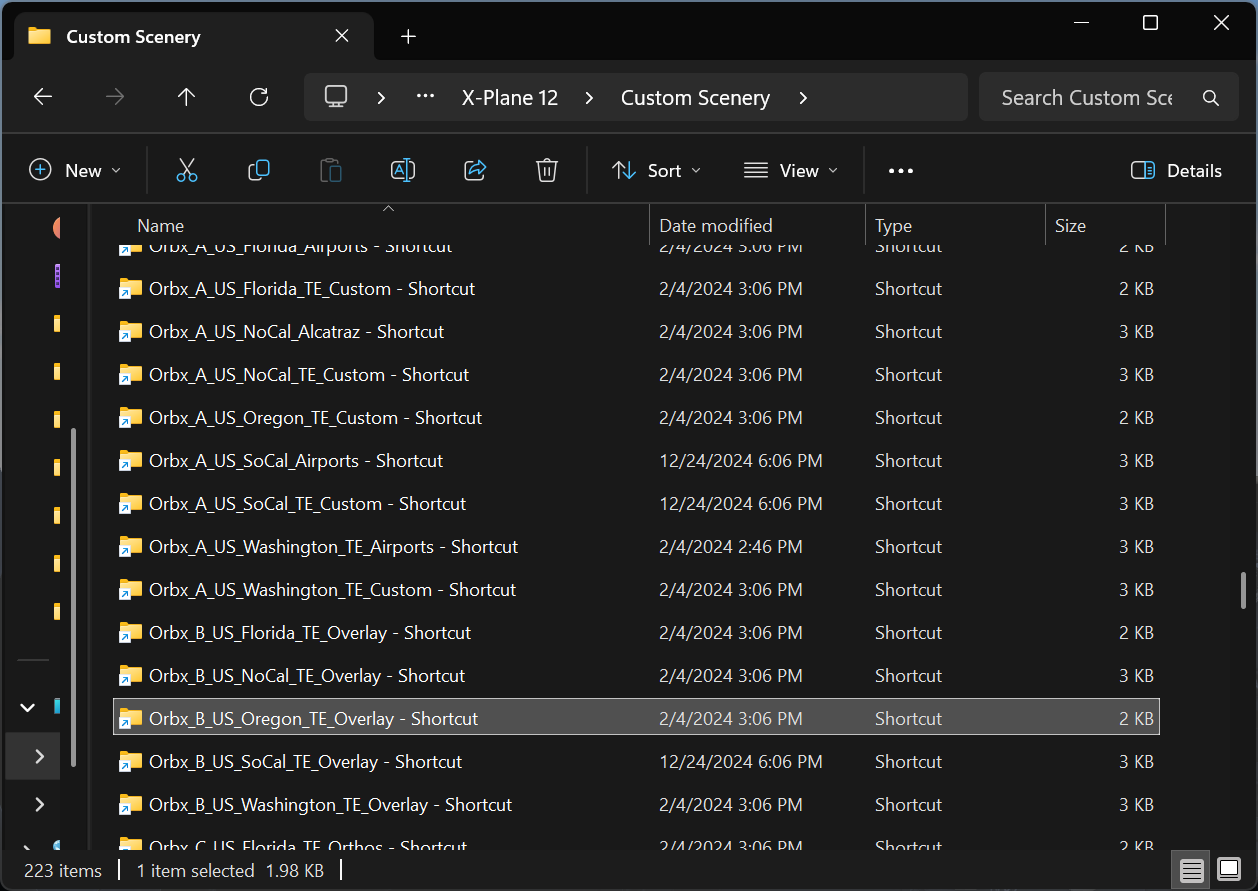The height and width of the screenshot is (891, 1258).
Task: Sort by Name column header
Action: pyautogui.click(x=389, y=225)
